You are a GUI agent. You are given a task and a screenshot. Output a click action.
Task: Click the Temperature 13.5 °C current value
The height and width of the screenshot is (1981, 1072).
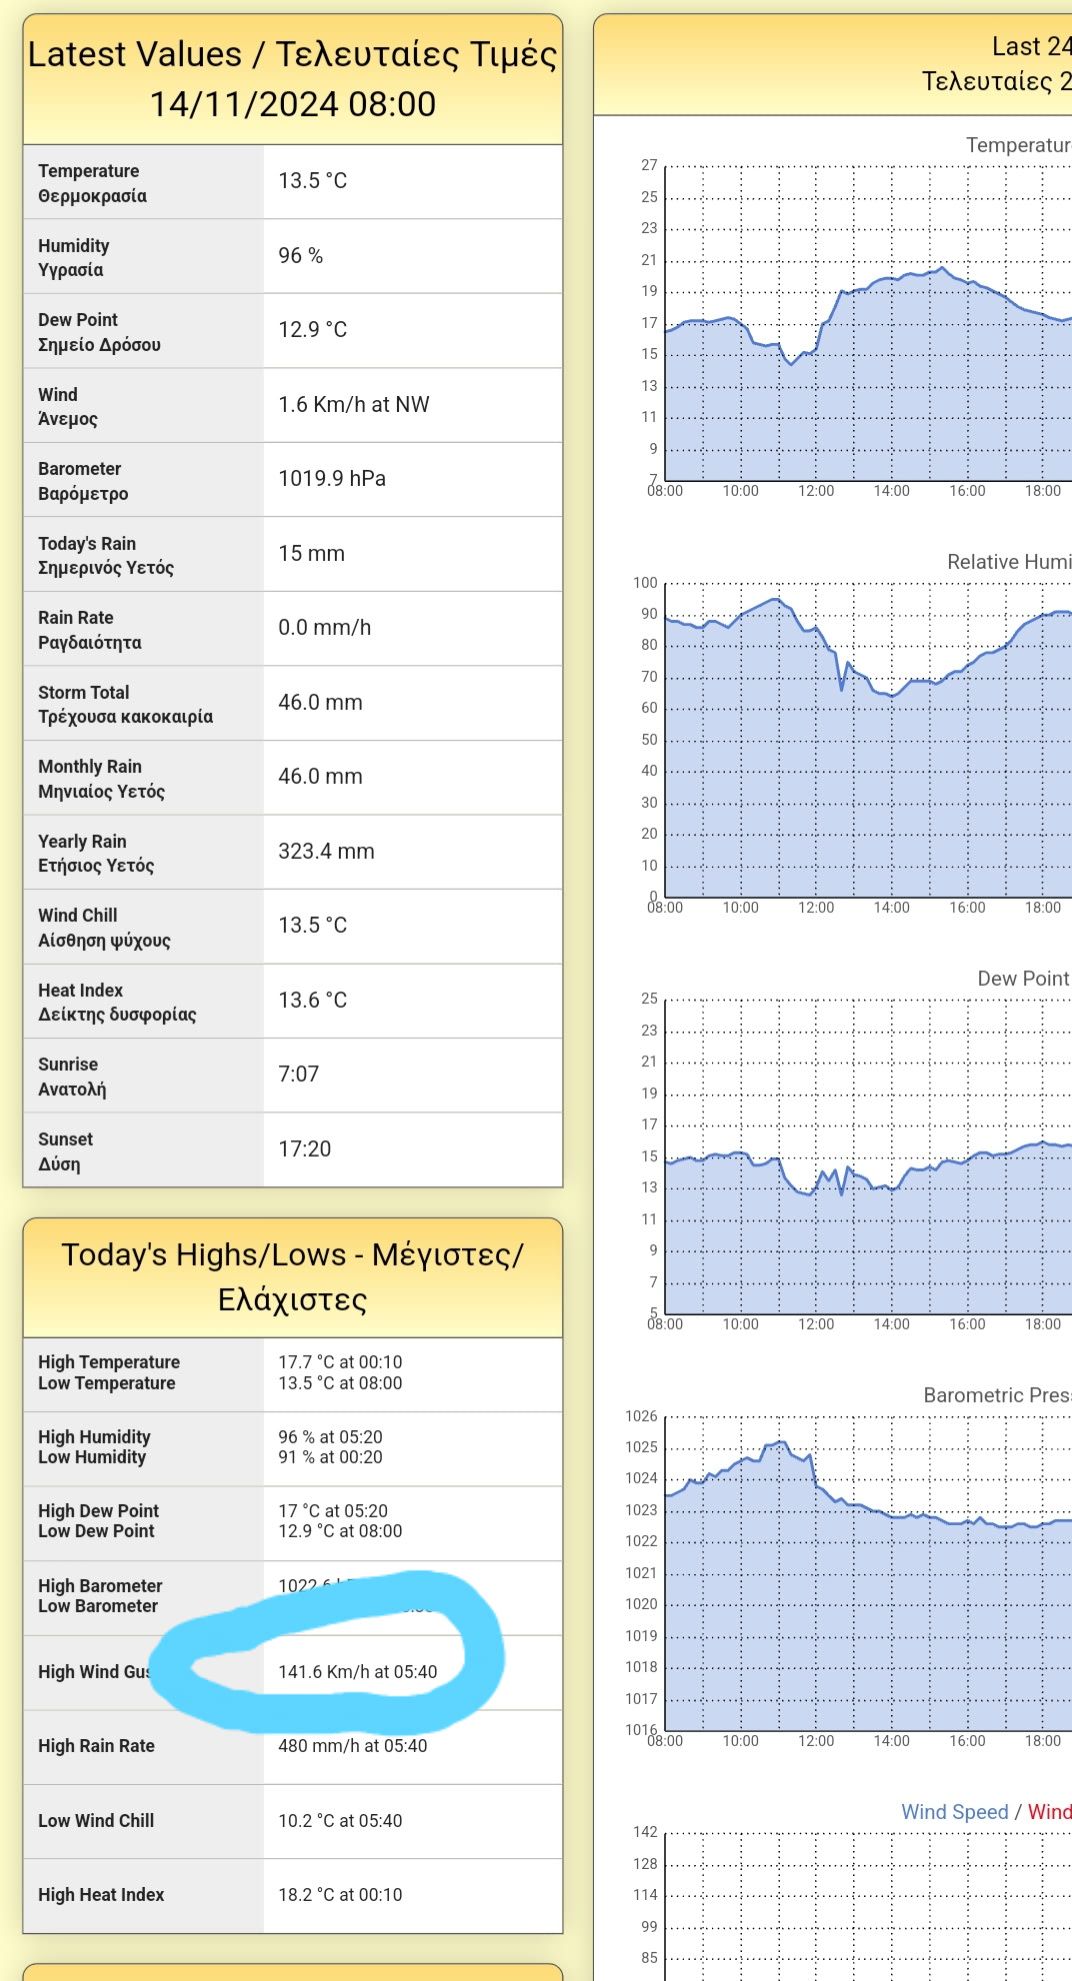pos(312,181)
